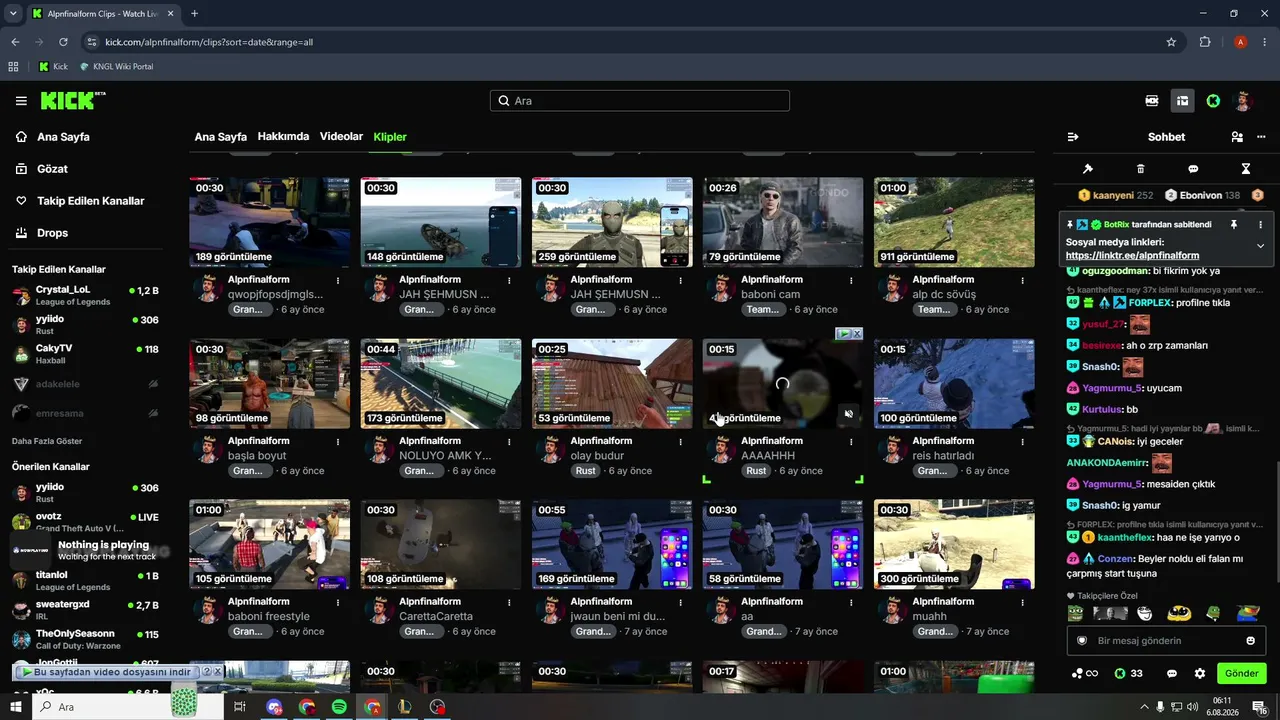The height and width of the screenshot is (720, 1280).
Task: Click the KICK logo
Action: [73, 100]
